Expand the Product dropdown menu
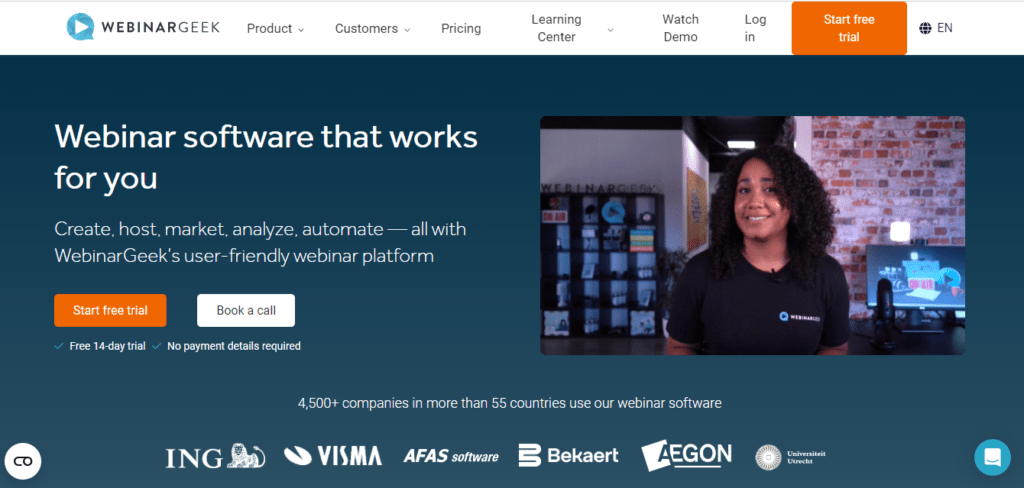 click(276, 29)
